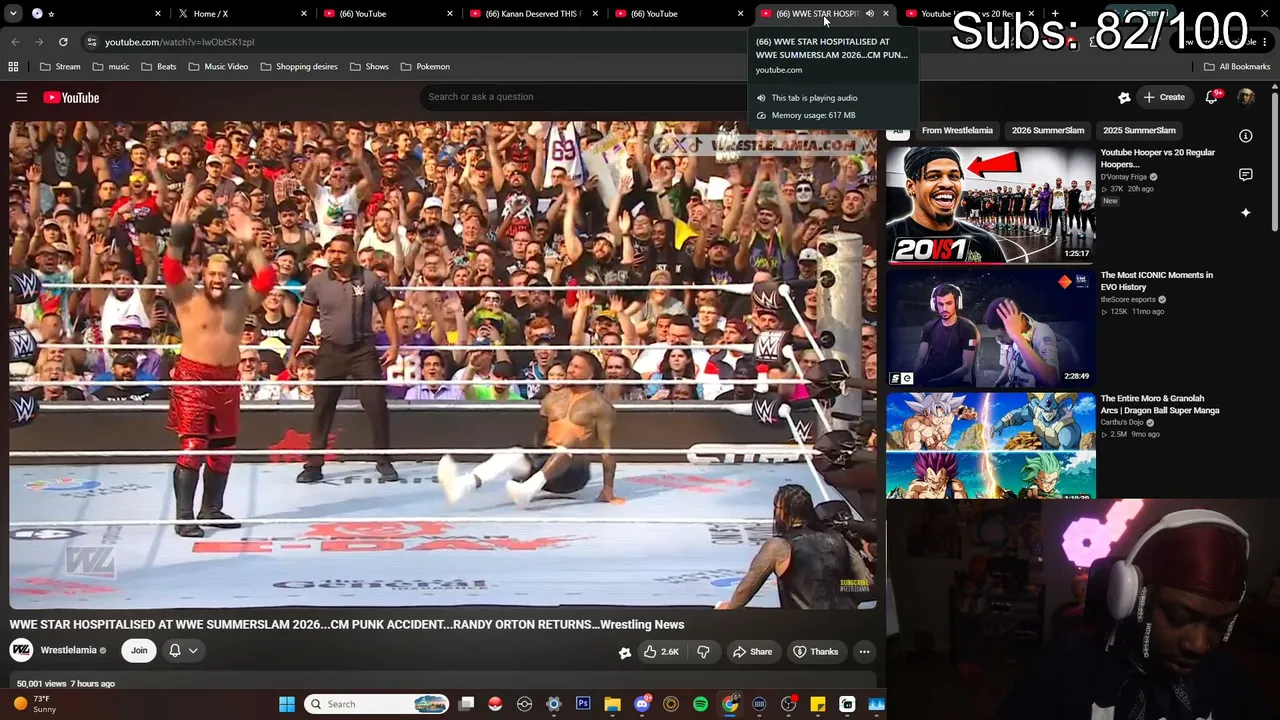1280x720 pixels.
Task: Open the sparkle icon beside the Create button
Action: coord(1124,97)
